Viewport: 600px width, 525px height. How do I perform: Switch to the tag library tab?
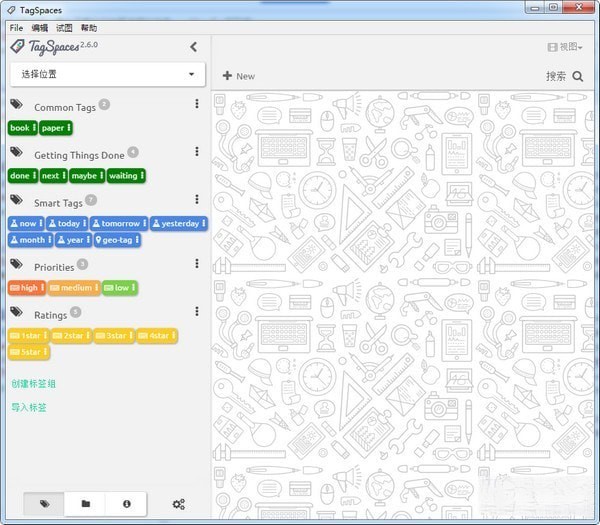click(x=44, y=504)
